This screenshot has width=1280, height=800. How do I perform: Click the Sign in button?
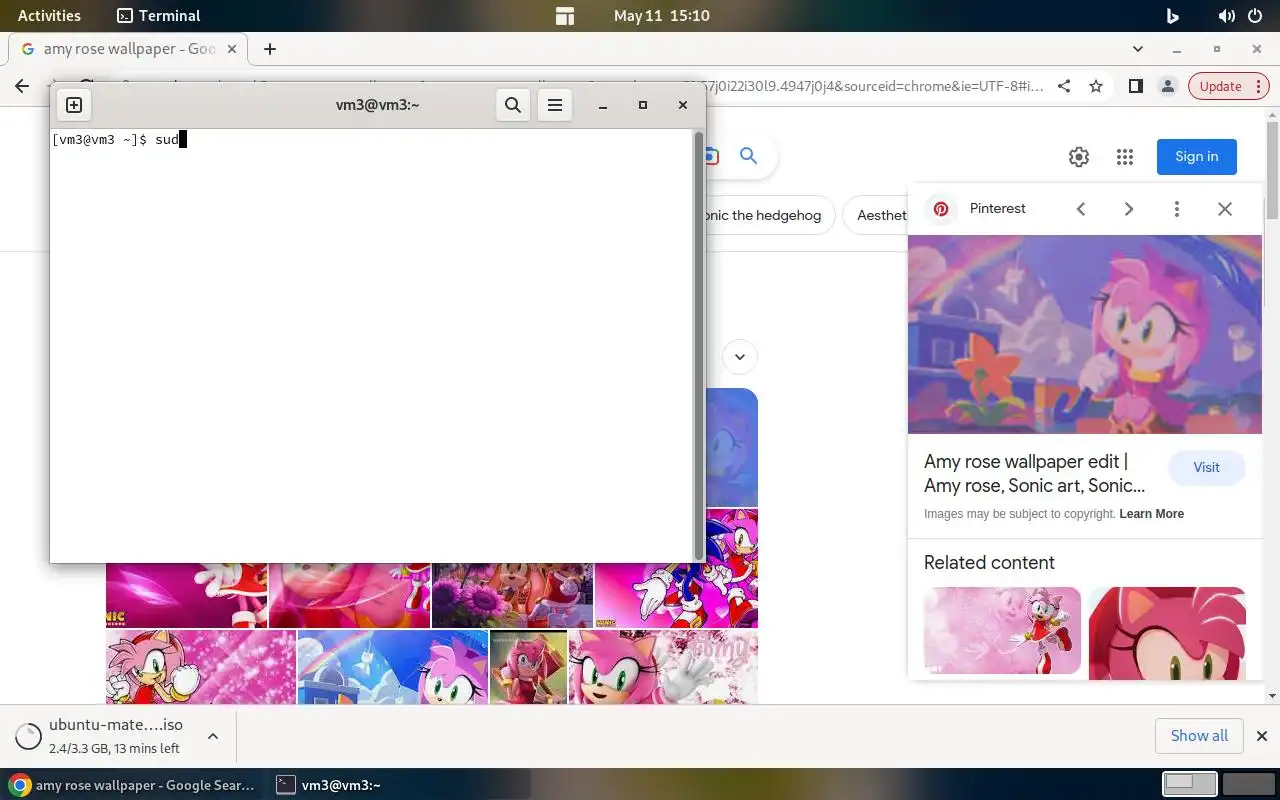click(1197, 157)
